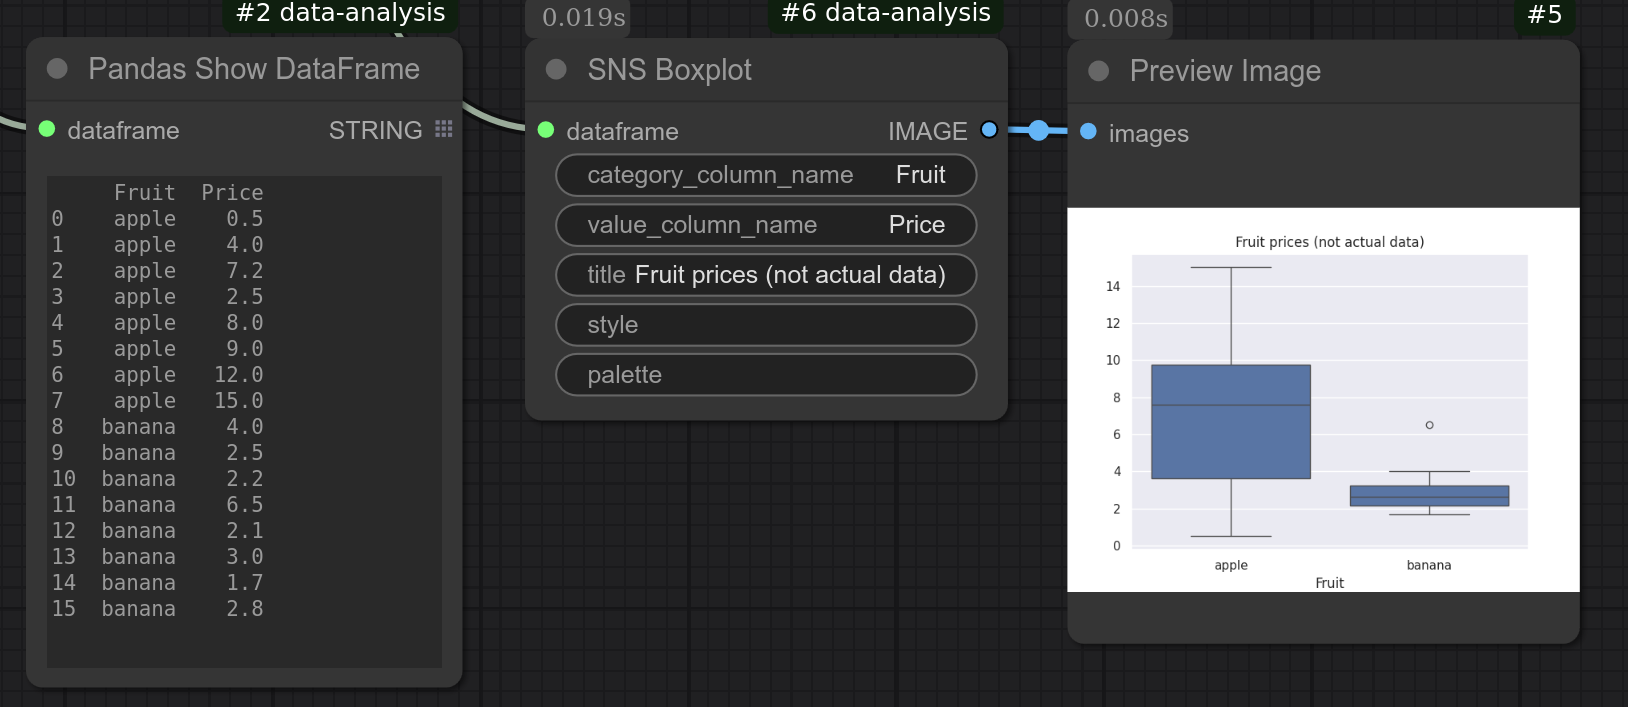The height and width of the screenshot is (707, 1628).
Task: Collapse the SNS Boxplot node dot
Action: pos(556,69)
